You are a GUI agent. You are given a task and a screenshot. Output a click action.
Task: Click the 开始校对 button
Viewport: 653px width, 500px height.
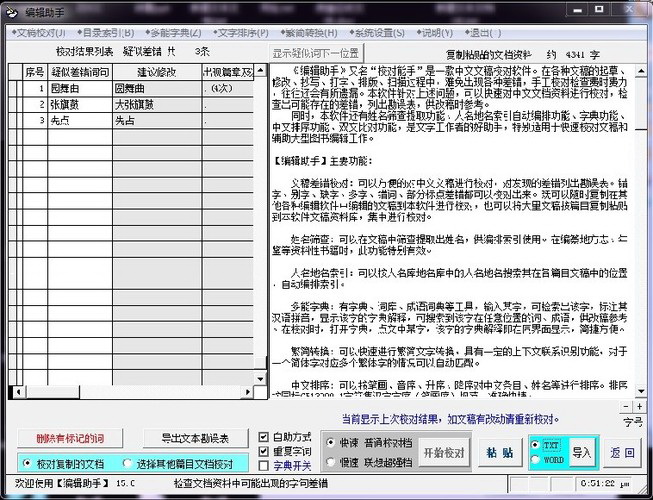coord(444,453)
